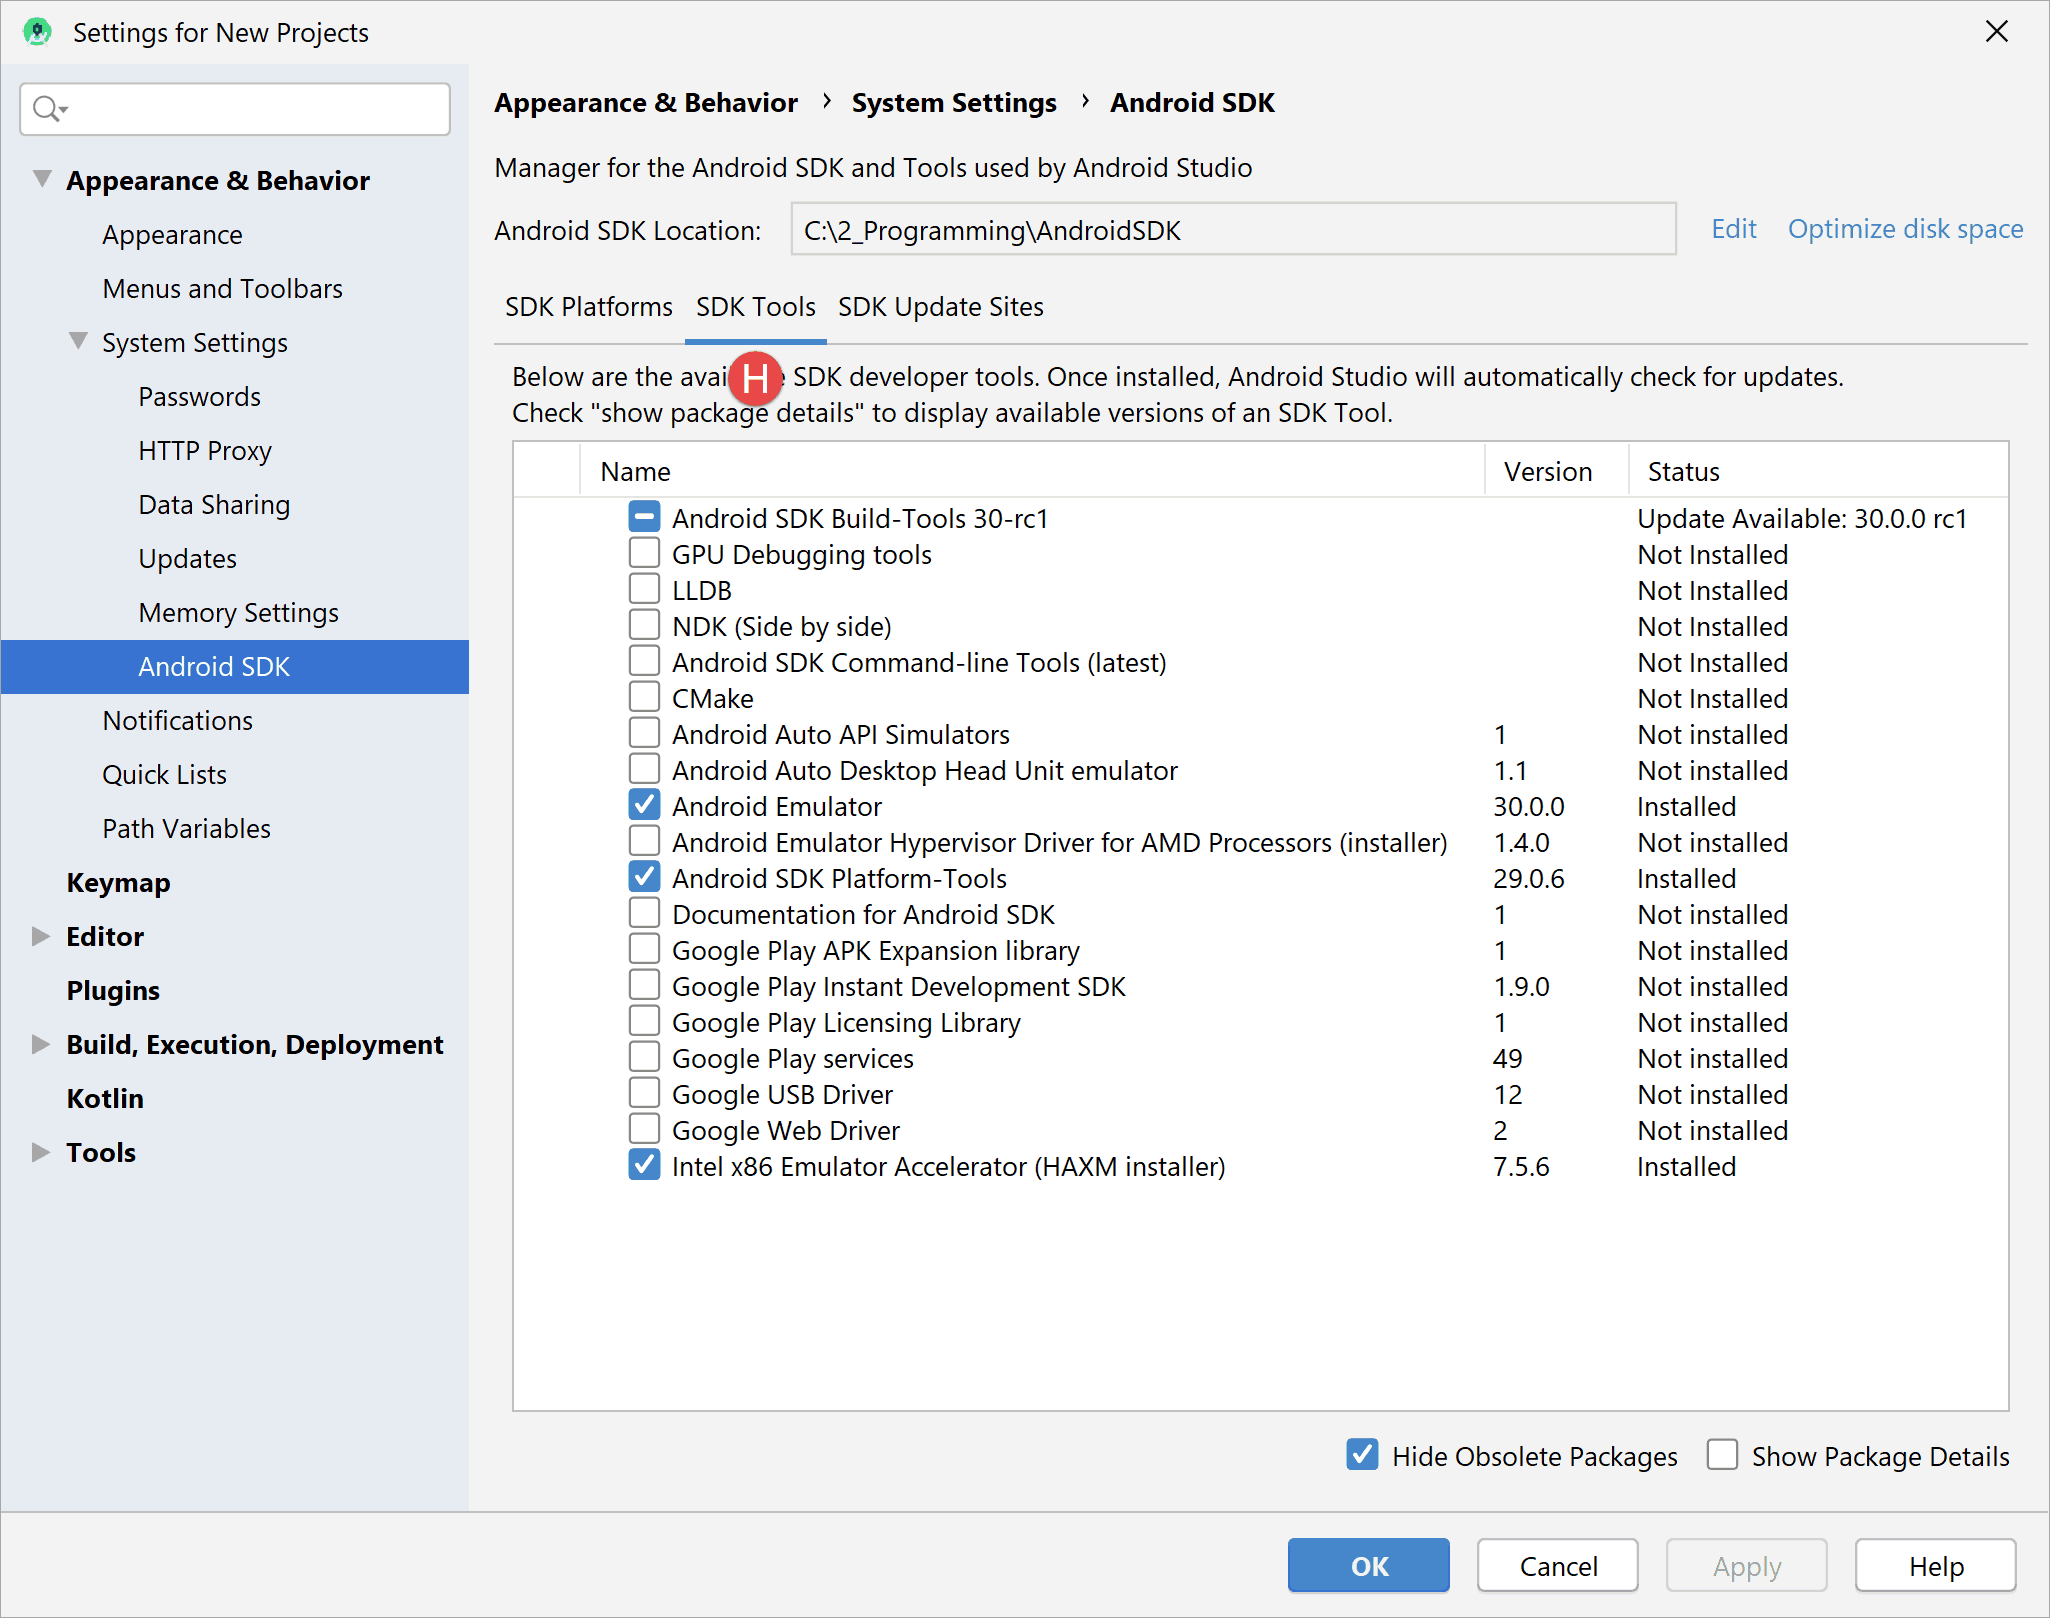2050x1618 pixels.
Task: Open Memory Settings page
Action: coord(238,612)
